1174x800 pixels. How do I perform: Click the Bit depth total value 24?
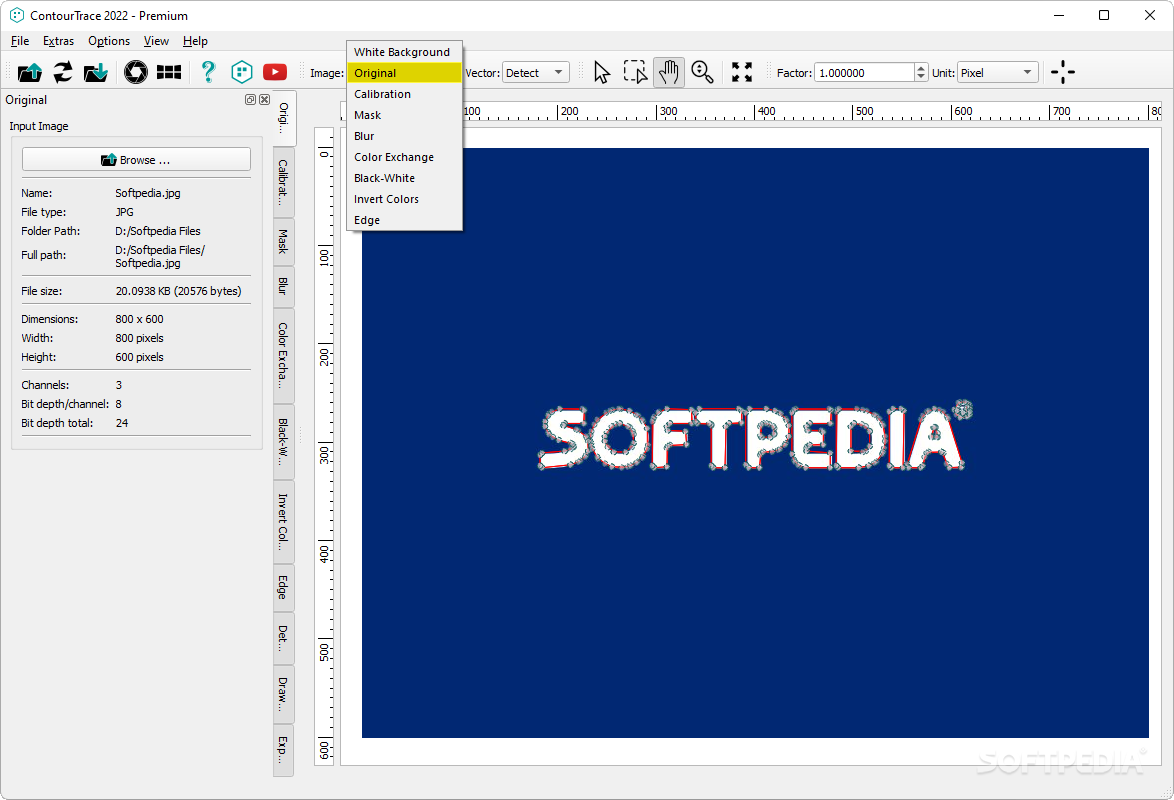click(x=121, y=423)
